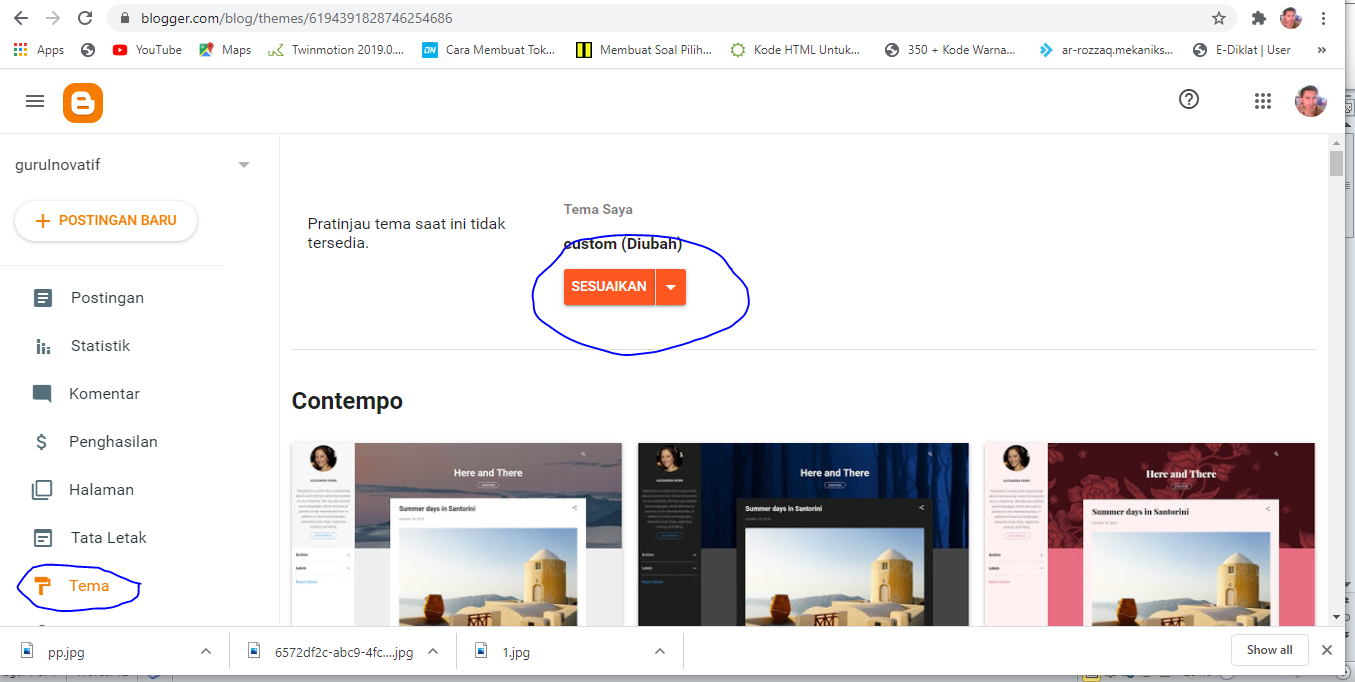
Task: Show more bookmarks with double chevron
Action: click(1322, 49)
